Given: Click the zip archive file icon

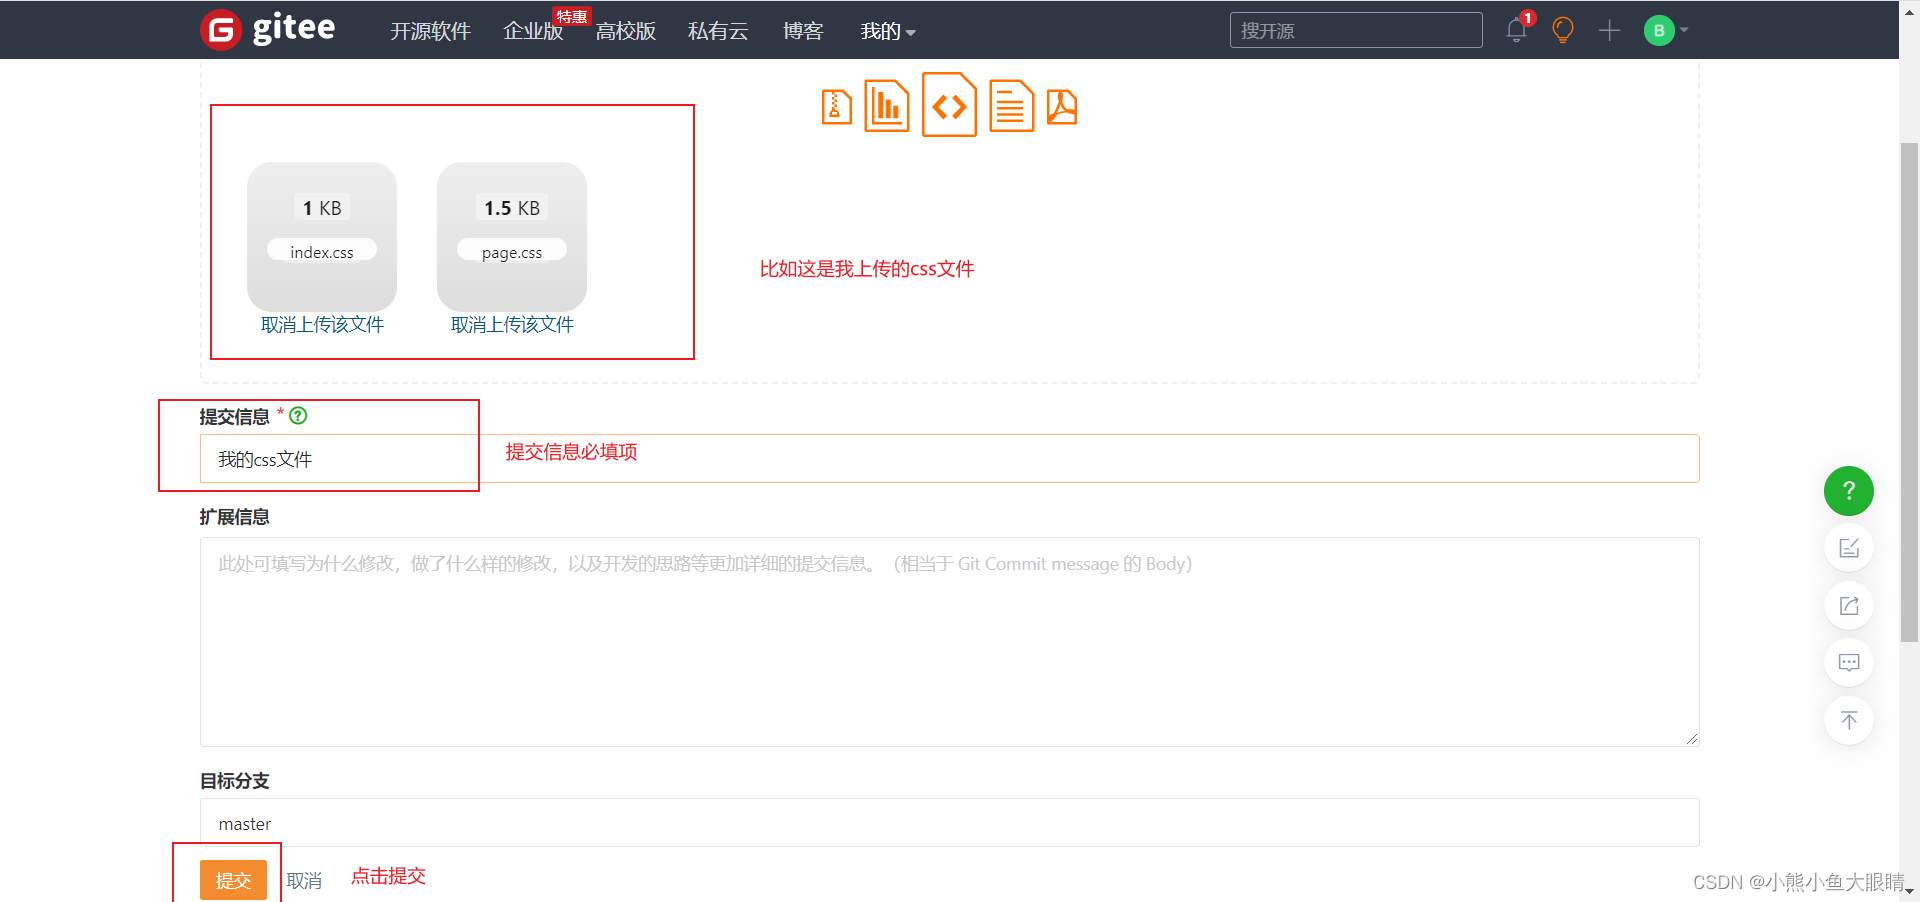Looking at the screenshot, I should [836, 106].
